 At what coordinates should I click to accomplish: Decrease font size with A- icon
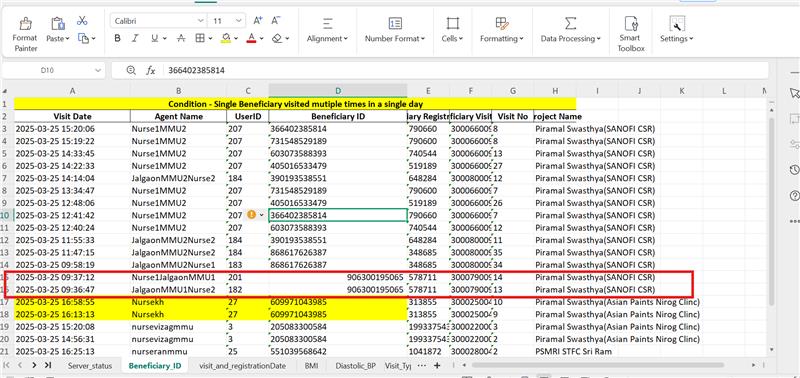click(x=276, y=20)
